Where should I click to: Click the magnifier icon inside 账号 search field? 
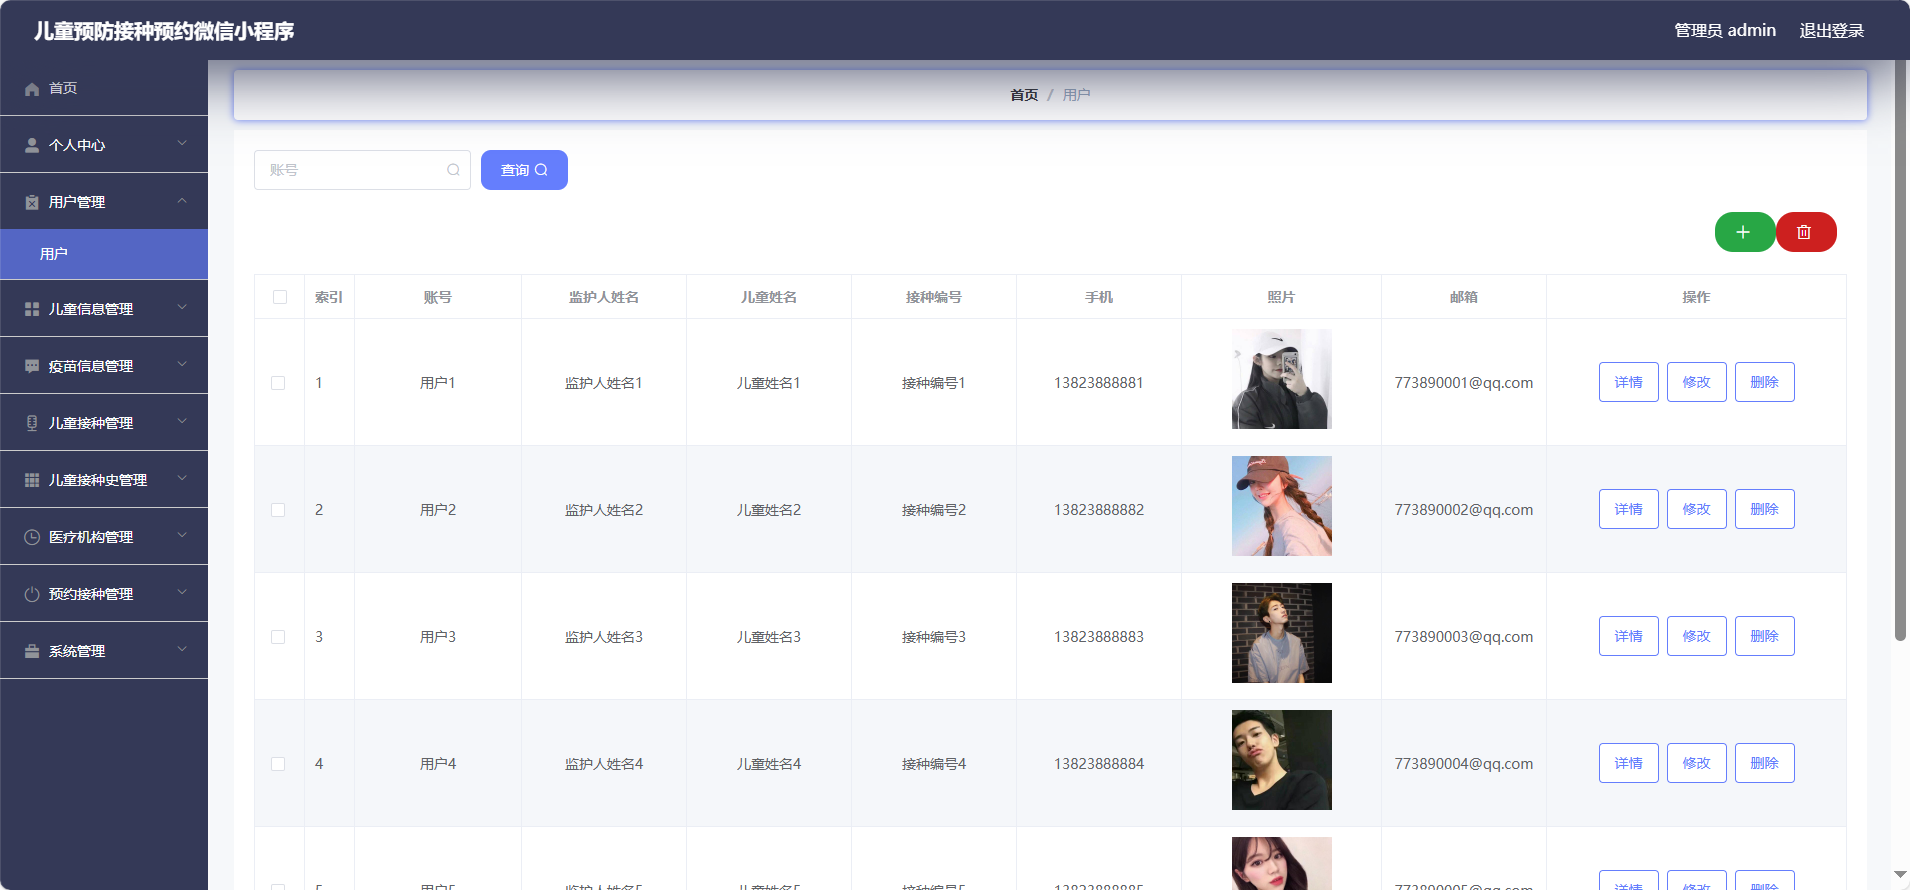click(453, 170)
